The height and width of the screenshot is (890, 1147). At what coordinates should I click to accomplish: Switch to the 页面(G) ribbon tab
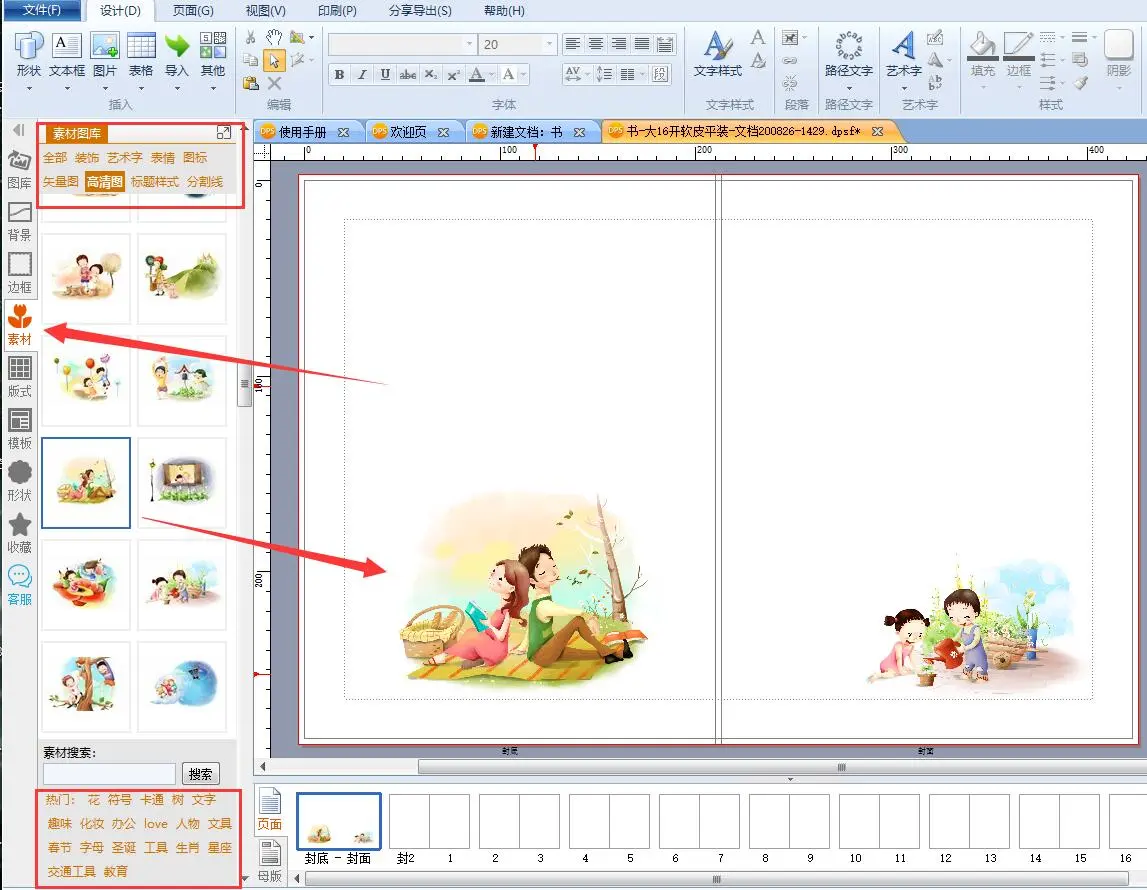(193, 11)
